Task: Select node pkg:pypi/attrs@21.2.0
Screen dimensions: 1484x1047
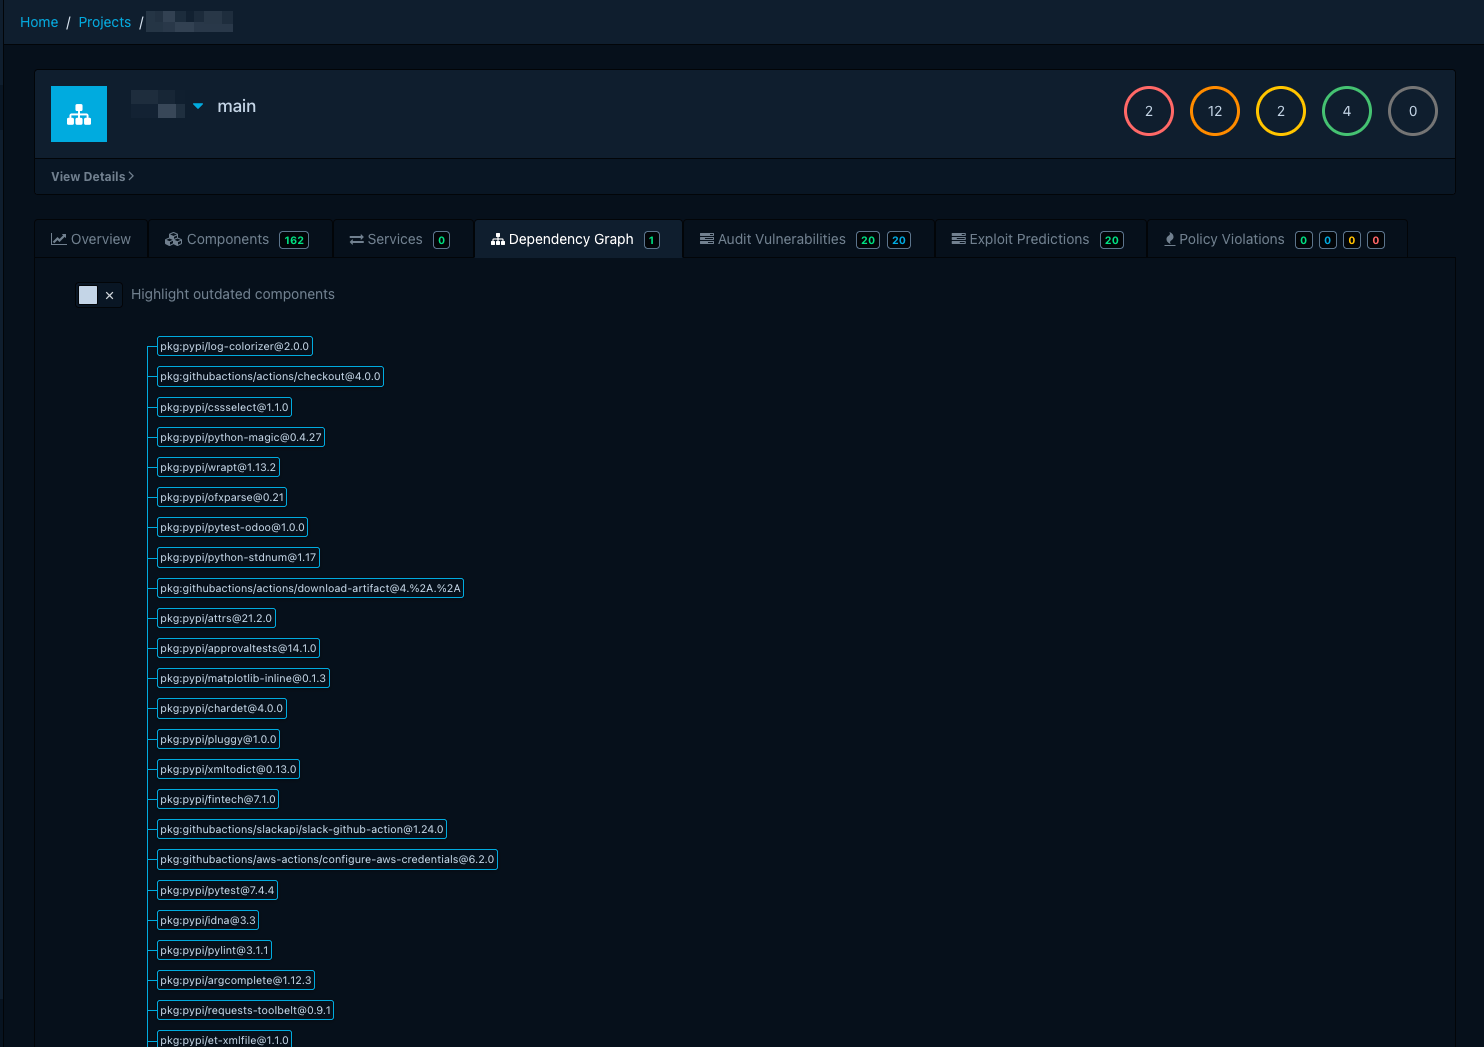Action: coord(216,618)
